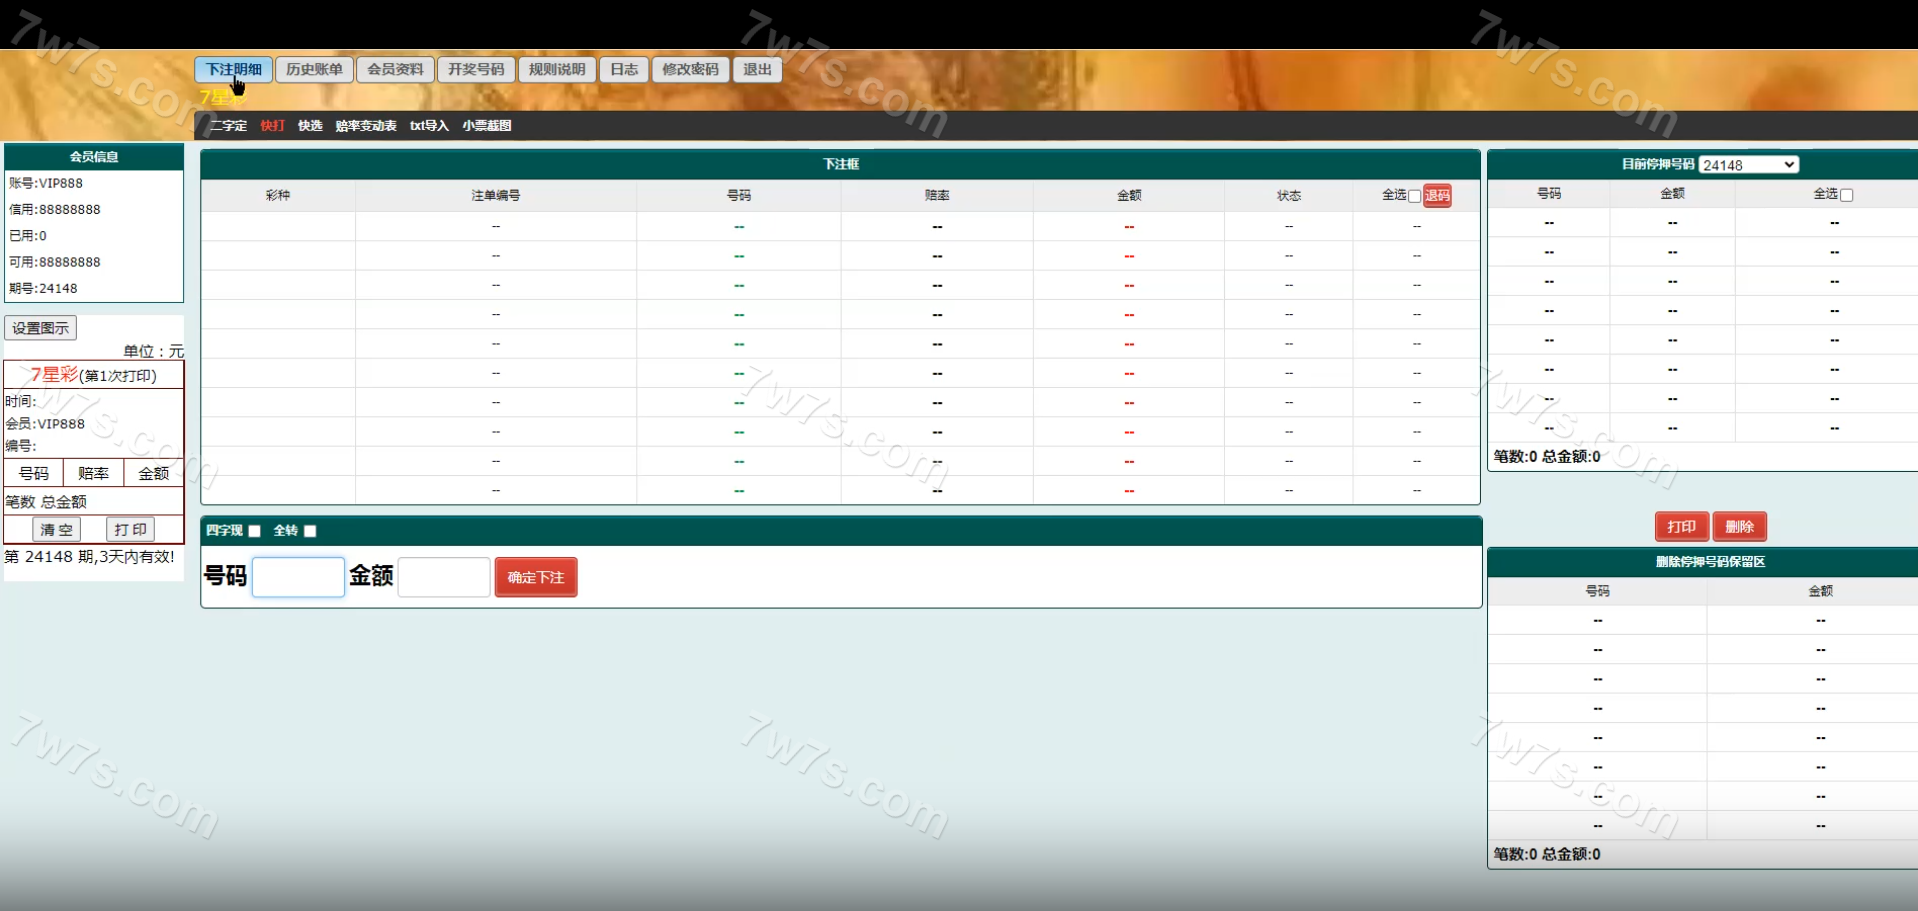The width and height of the screenshot is (1918, 911).
Task: View 开奖号码 results tab
Action: point(476,69)
